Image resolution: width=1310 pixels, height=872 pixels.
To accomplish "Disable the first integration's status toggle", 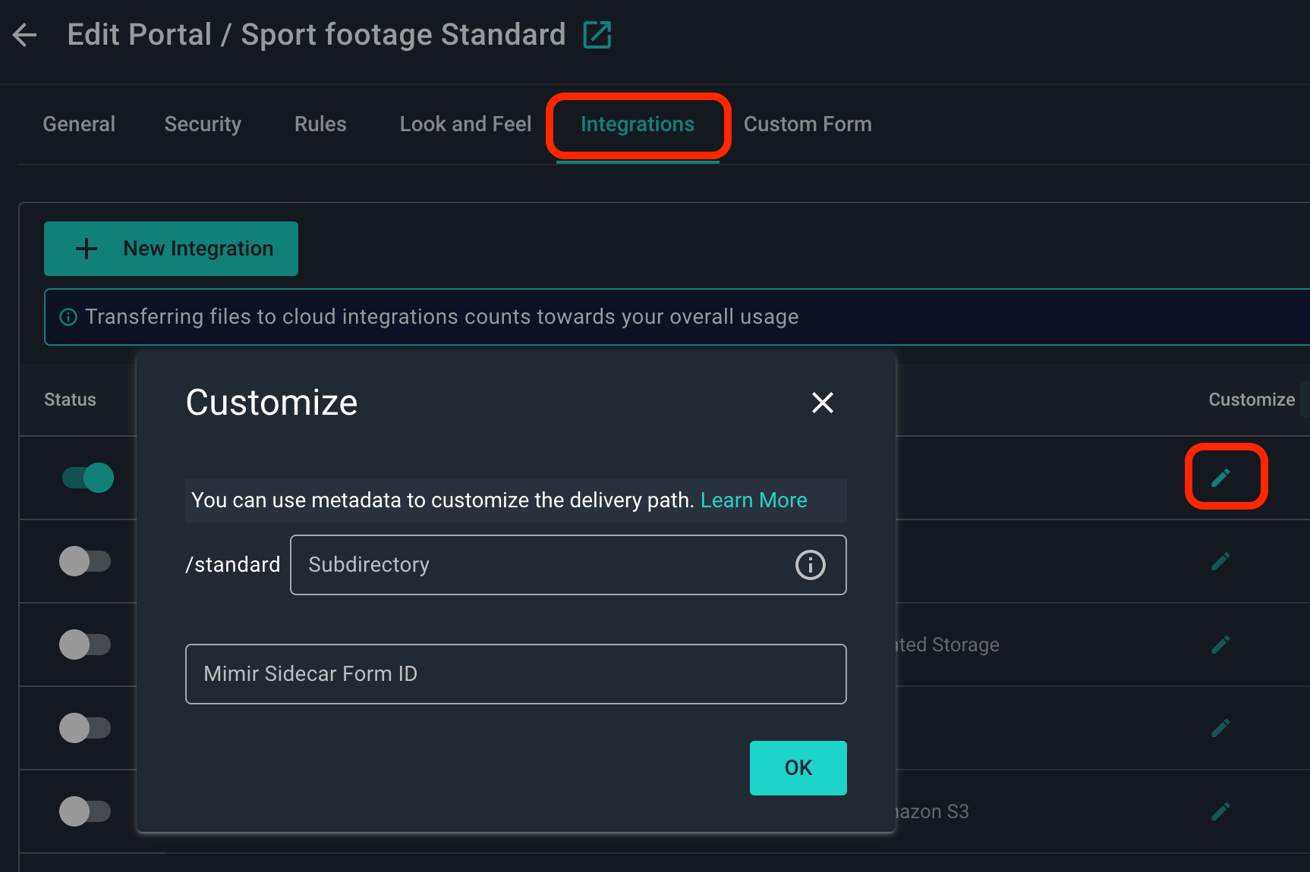I will (87, 477).
